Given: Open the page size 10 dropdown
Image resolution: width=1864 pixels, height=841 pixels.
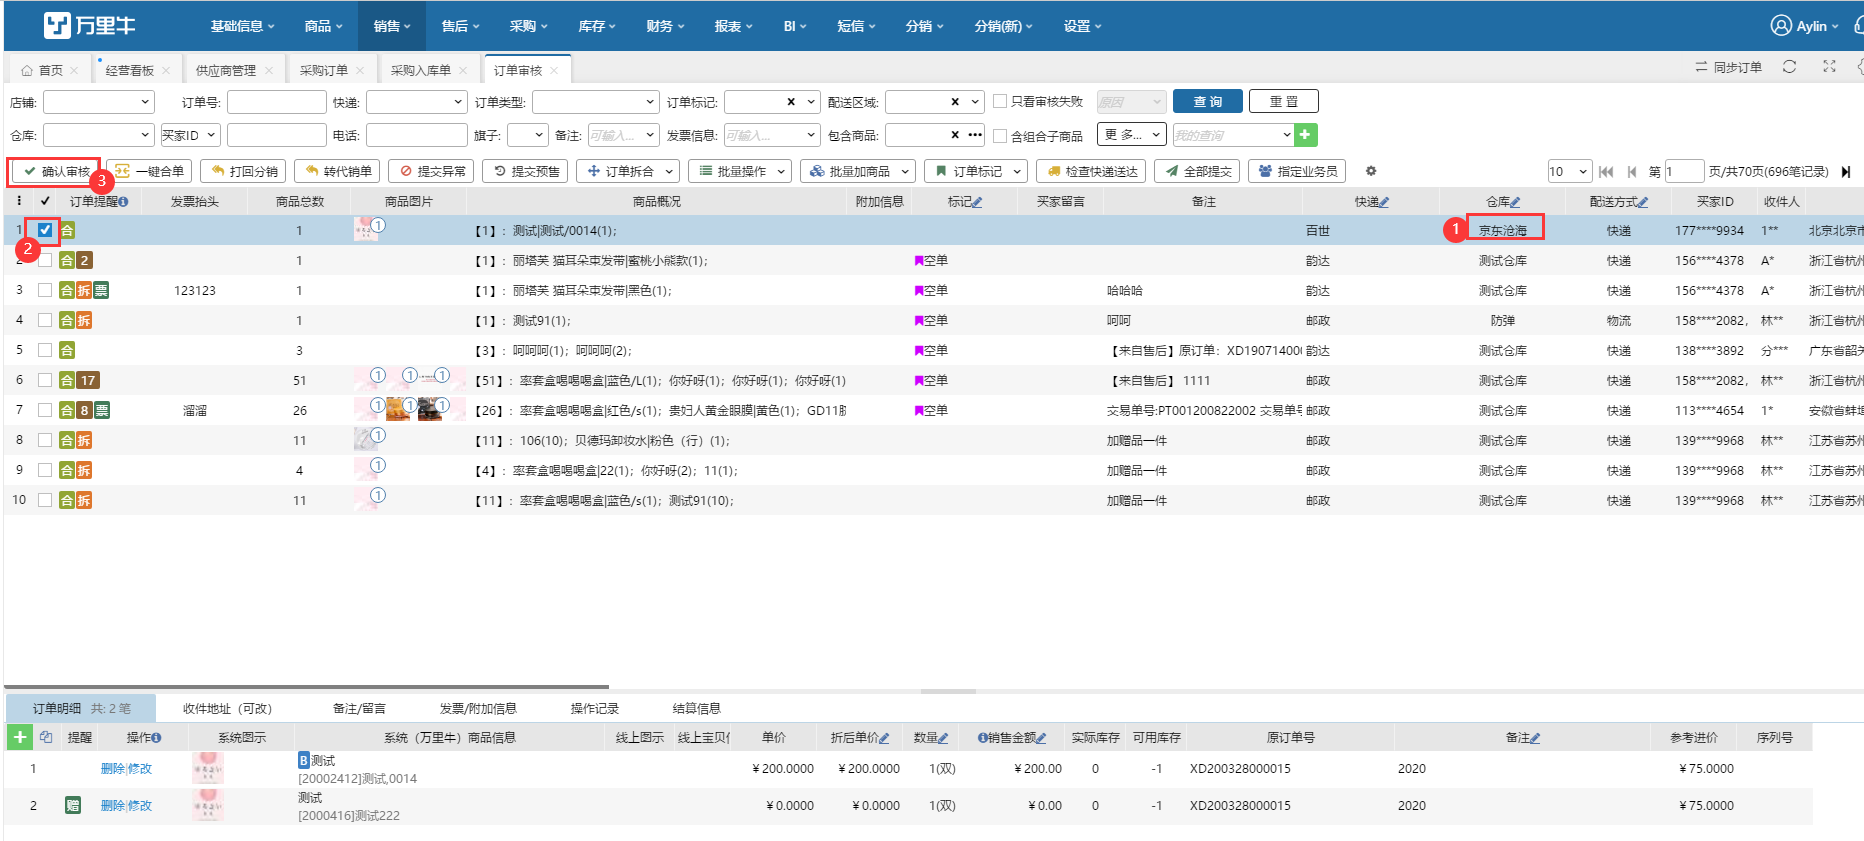Looking at the screenshot, I should coord(1569,171).
